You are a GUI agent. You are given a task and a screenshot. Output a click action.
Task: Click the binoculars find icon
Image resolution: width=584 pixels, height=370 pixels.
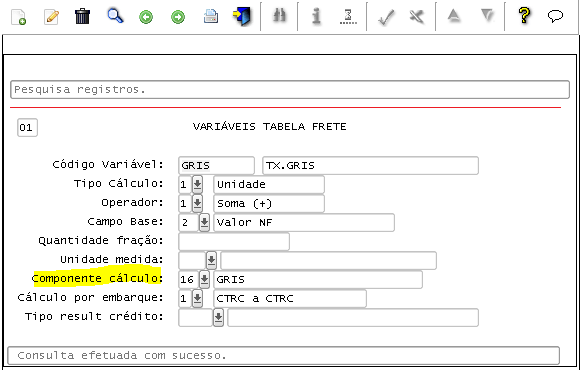(x=279, y=16)
